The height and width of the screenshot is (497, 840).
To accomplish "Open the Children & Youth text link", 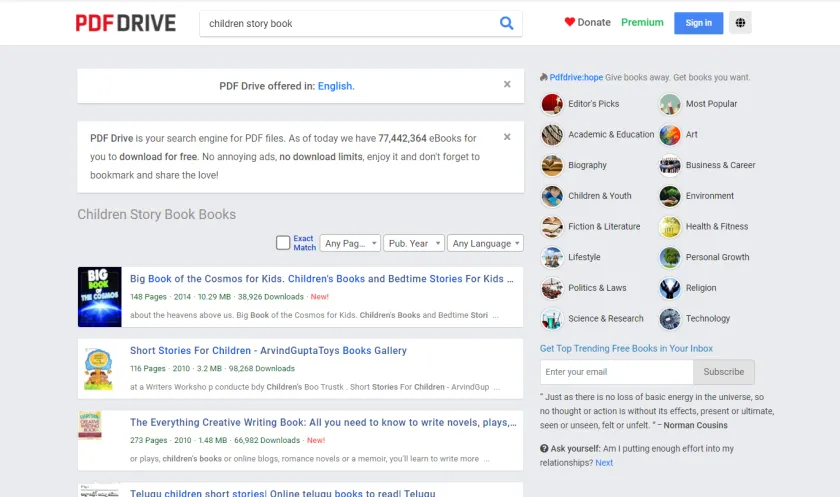I will coord(599,196).
